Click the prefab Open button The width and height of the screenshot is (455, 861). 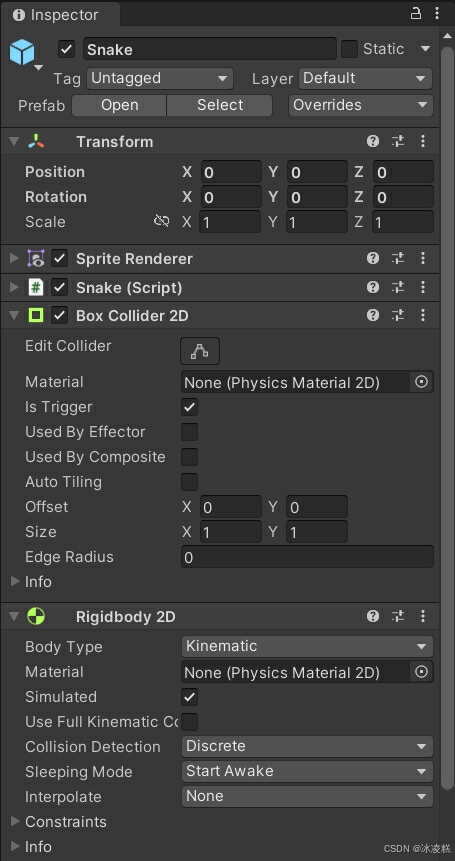click(x=119, y=105)
